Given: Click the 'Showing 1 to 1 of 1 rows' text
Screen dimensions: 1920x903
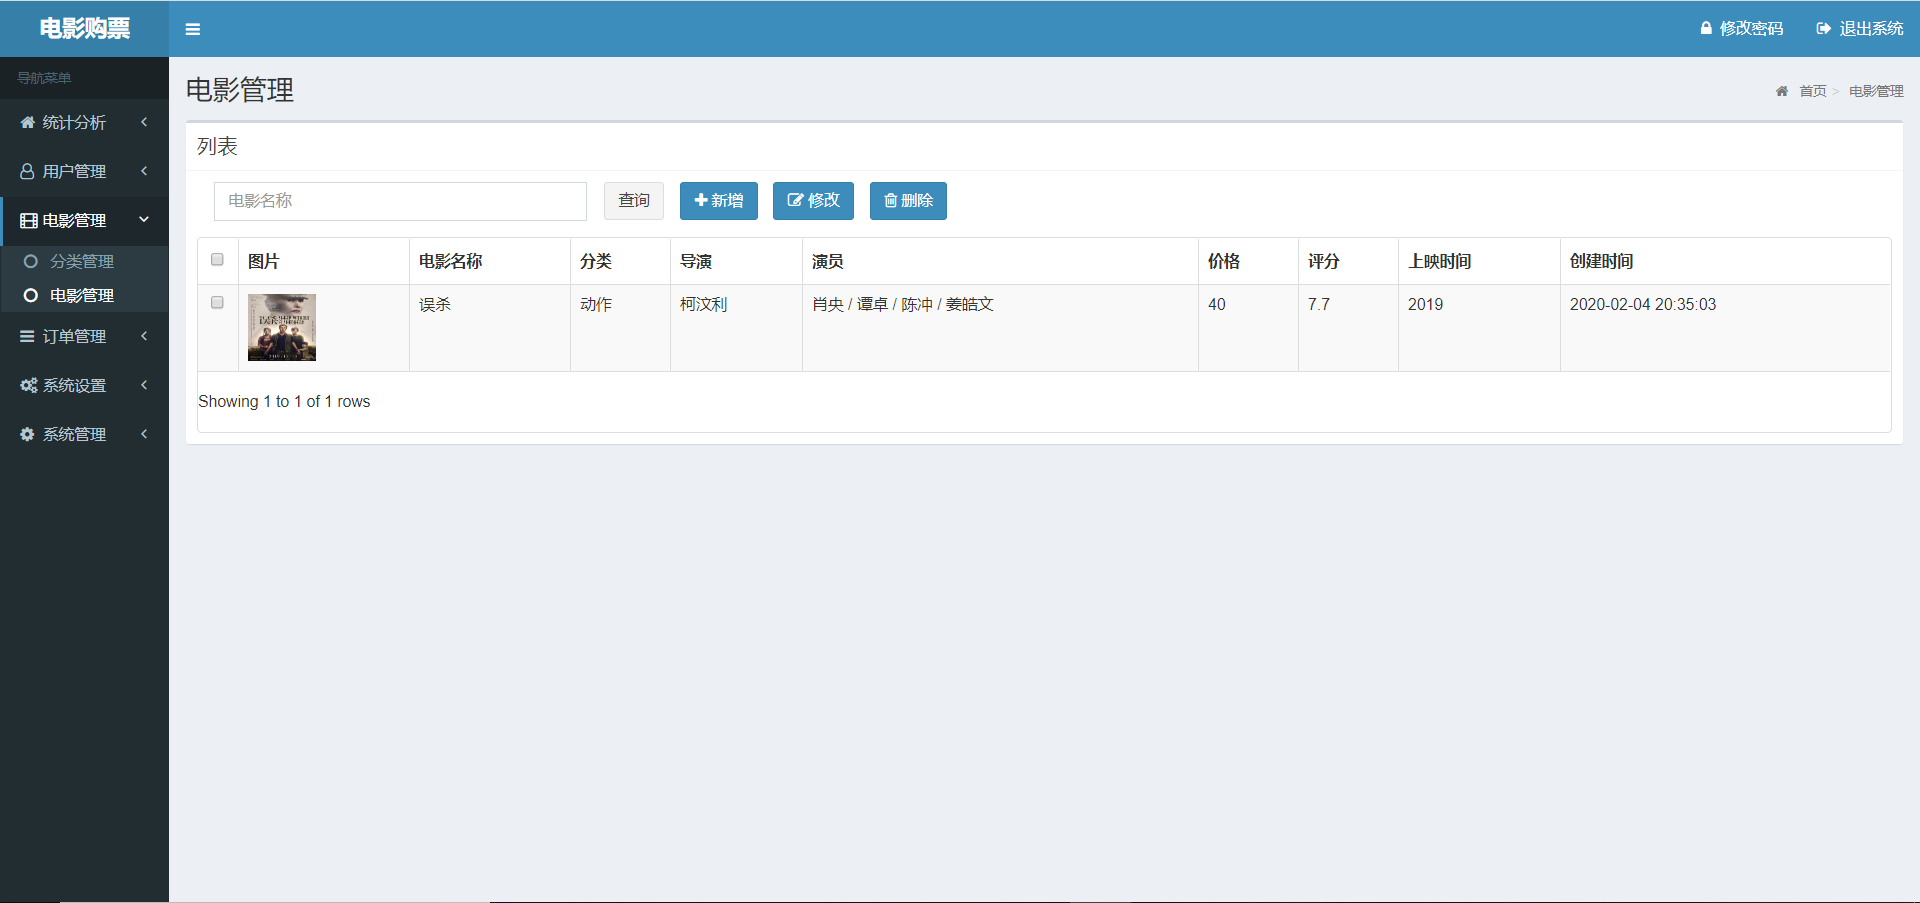Looking at the screenshot, I should click(284, 401).
